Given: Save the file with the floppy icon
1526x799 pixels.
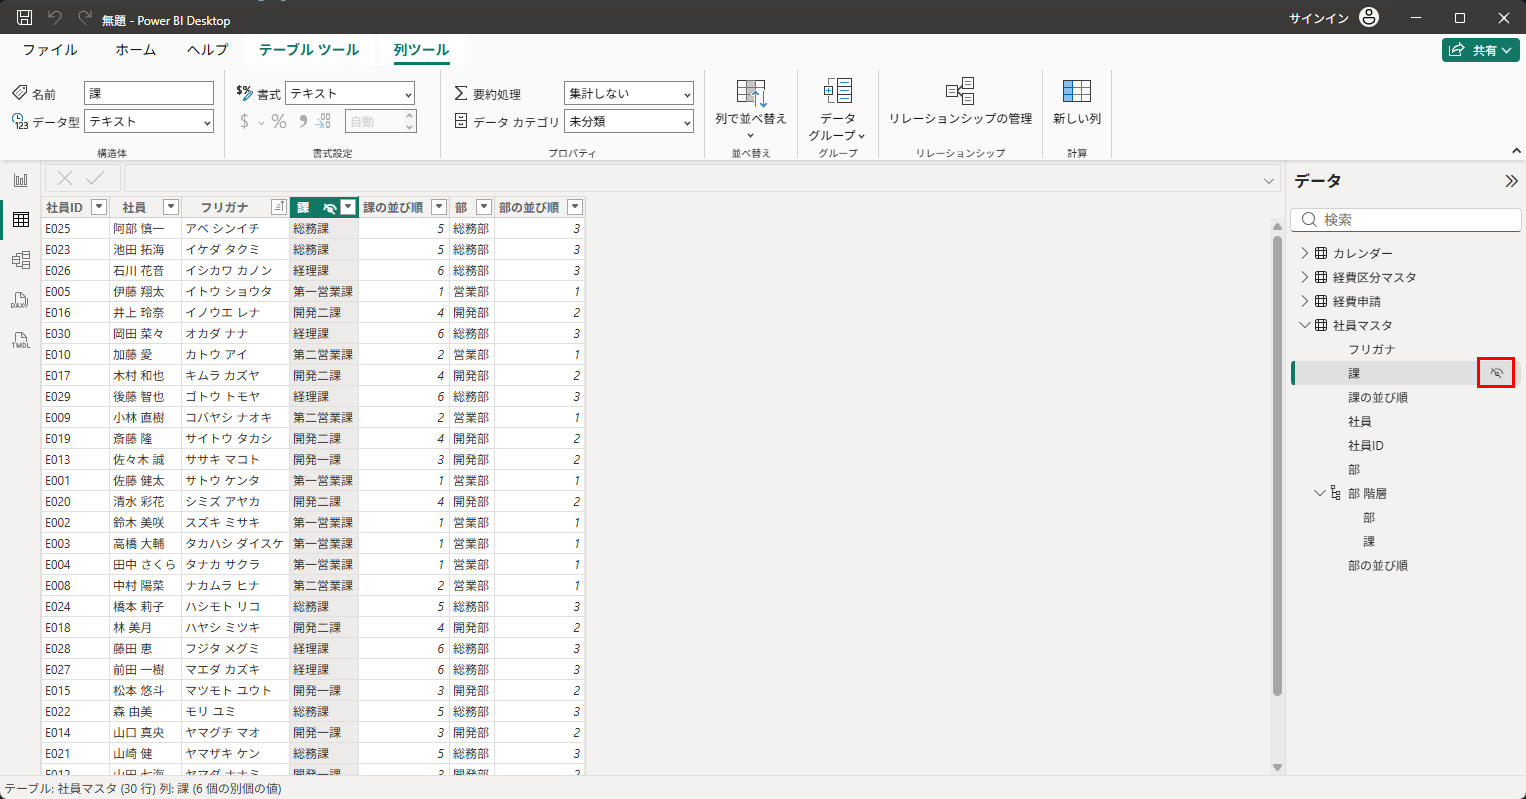Looking at the screenshot, I should point(25,18).
